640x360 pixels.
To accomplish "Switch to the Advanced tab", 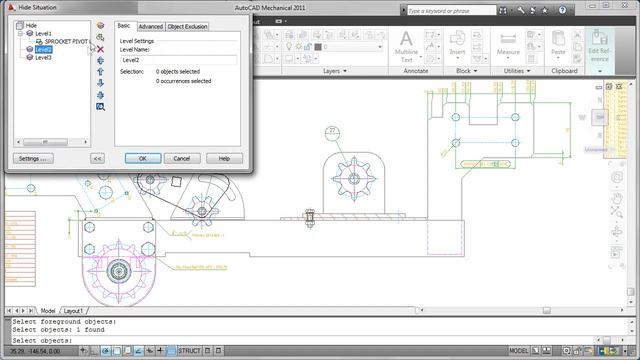I will point(151,27).
